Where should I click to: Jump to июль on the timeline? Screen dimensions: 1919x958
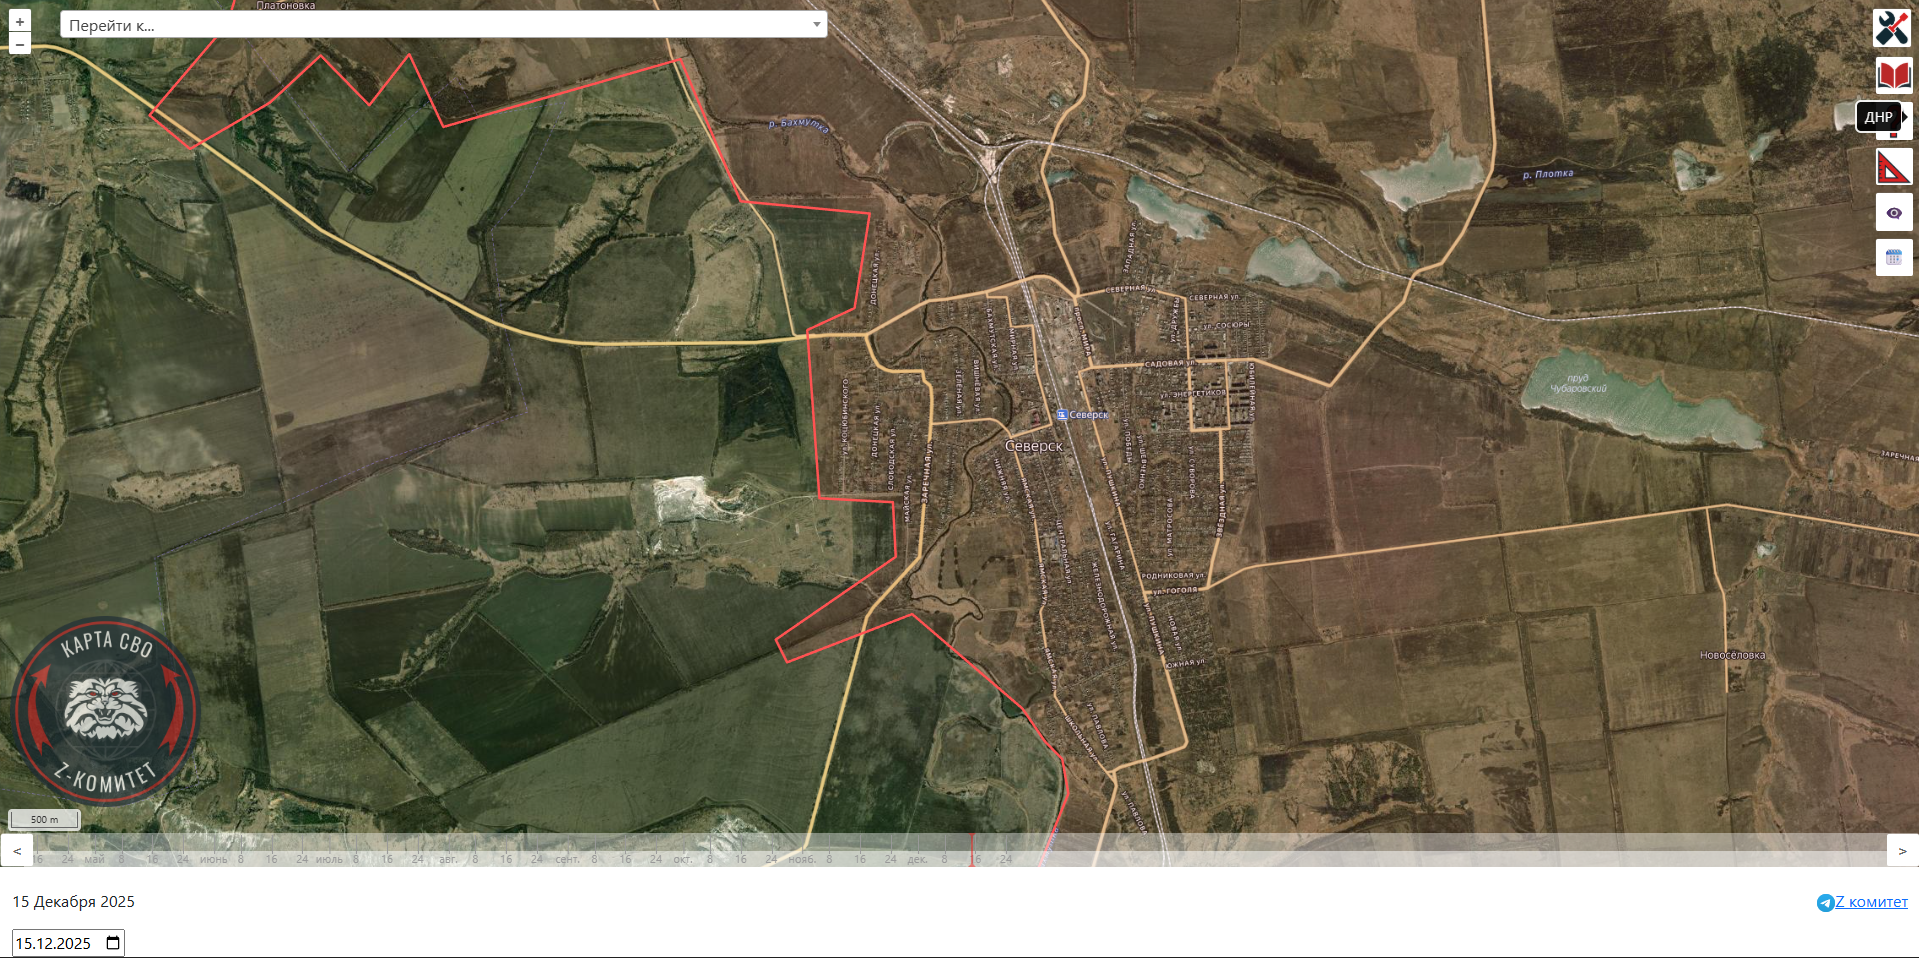click(329, 859)
